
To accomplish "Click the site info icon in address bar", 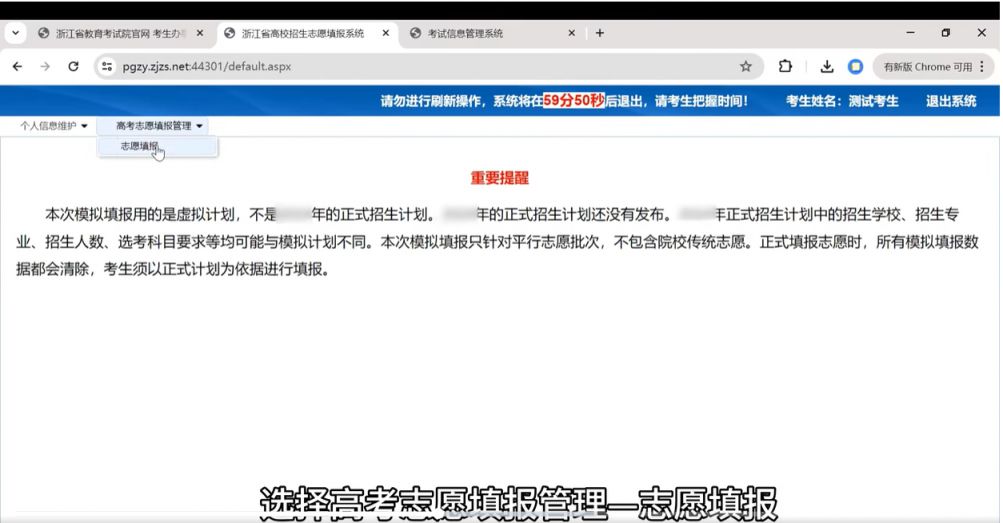I will tap(108, 67).
